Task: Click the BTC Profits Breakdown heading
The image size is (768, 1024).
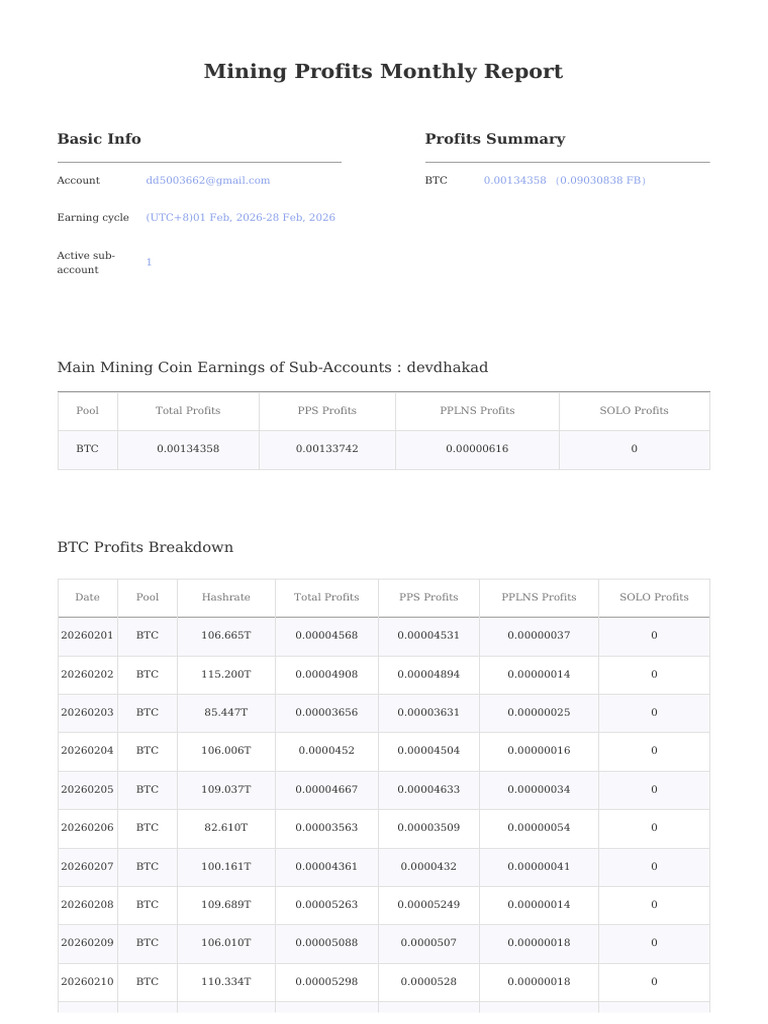Action: (145, 547)
